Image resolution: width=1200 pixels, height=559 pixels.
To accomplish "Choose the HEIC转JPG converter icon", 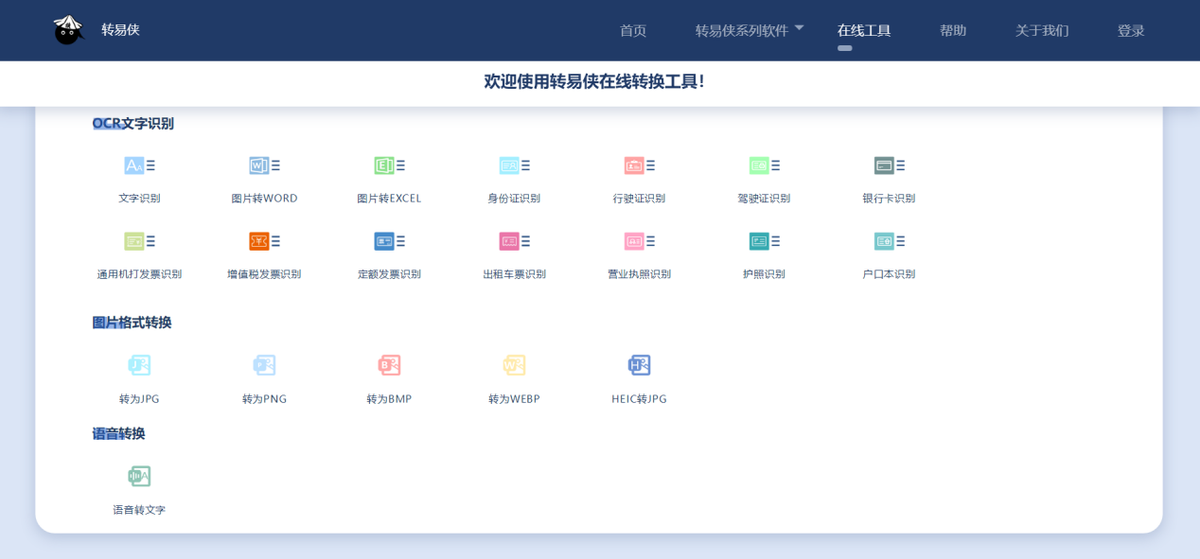I will click(639, 365).
